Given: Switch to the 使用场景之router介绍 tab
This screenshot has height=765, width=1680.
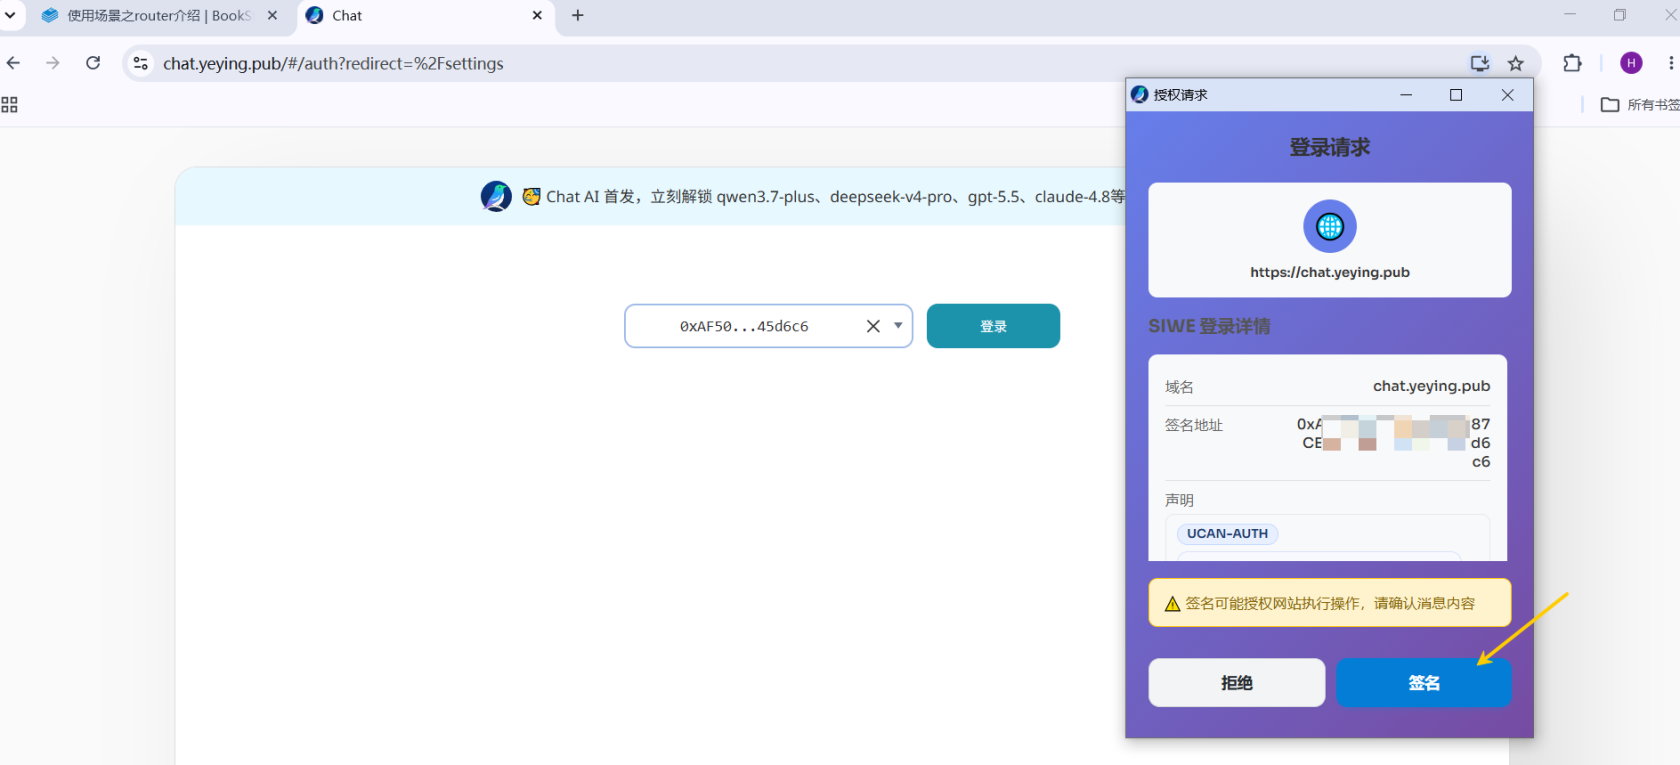Looking at the screenshot, I should tap(158, 15).
